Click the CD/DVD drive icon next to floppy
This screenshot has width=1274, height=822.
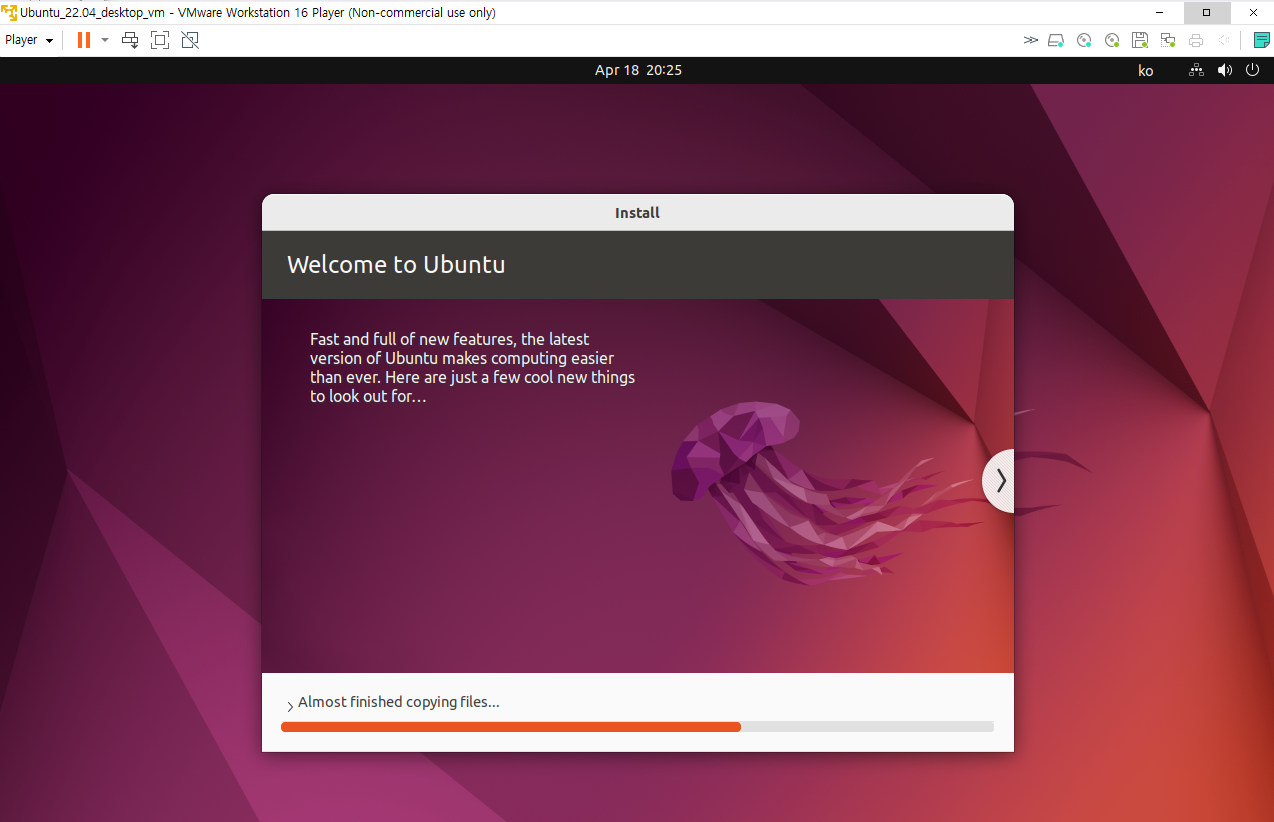(x=1112, y=40)
